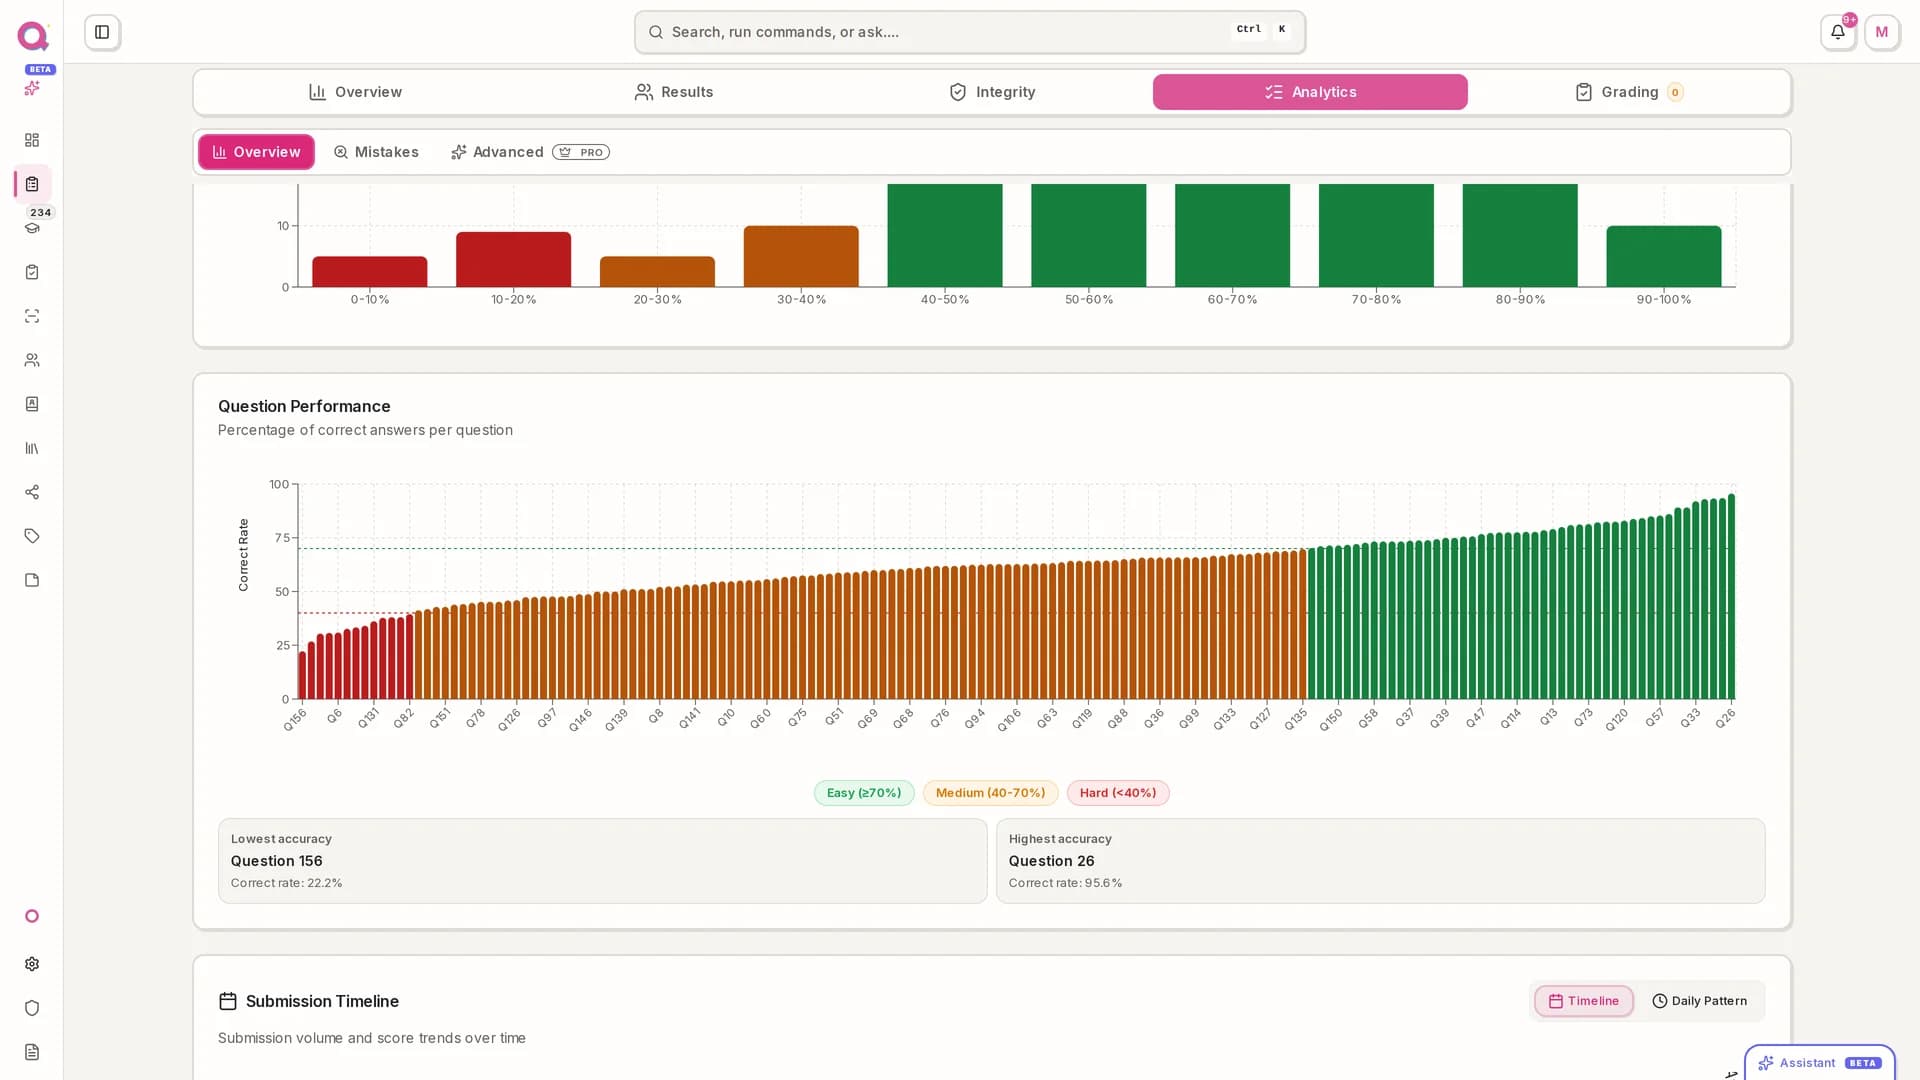Click the Easy (≥70%) legend badge

click(864, 793)
